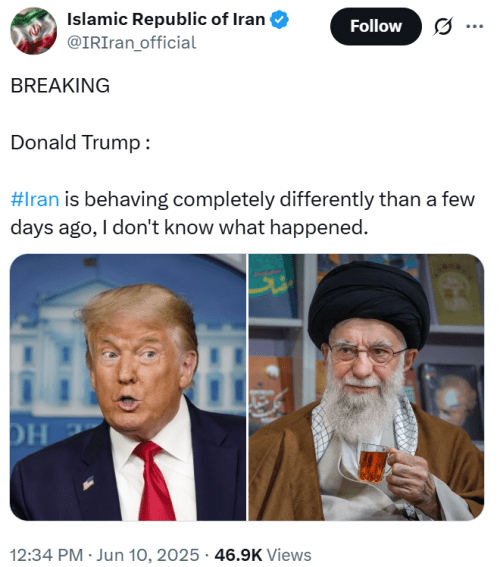
Task: Open the 46.9K Views count
Action: (x=263, y=555)
